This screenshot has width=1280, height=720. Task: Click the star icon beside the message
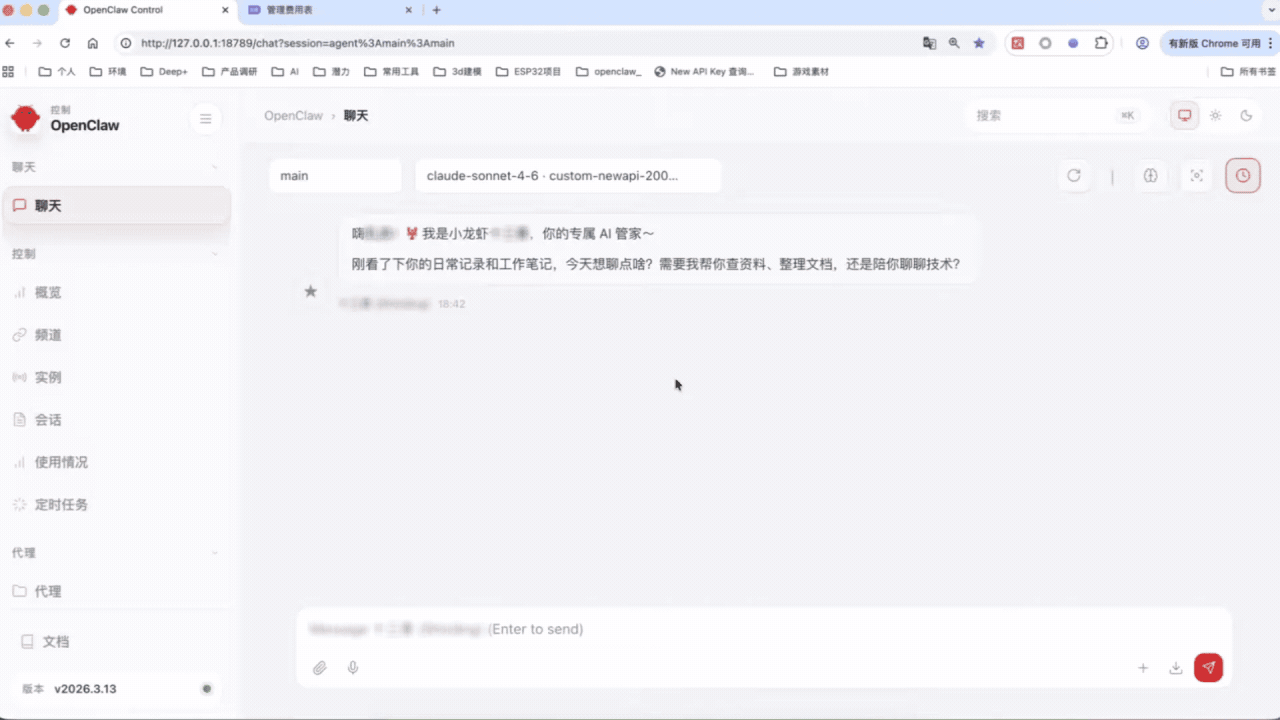tap(311, 291)
